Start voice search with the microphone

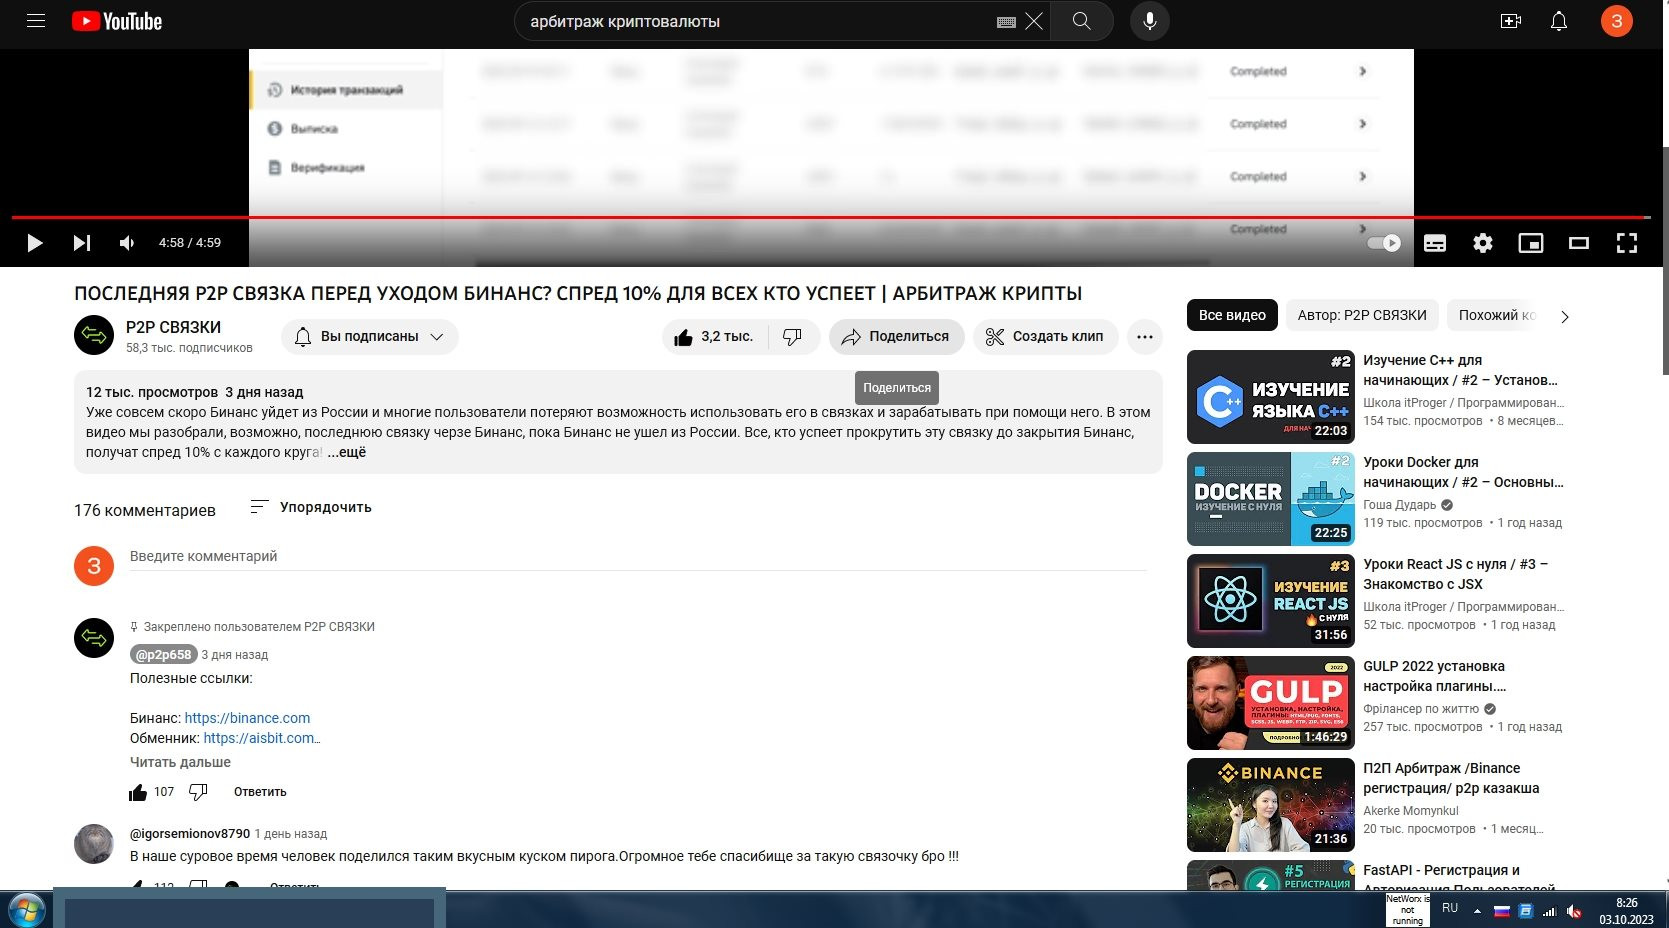tap(1150, 21)
